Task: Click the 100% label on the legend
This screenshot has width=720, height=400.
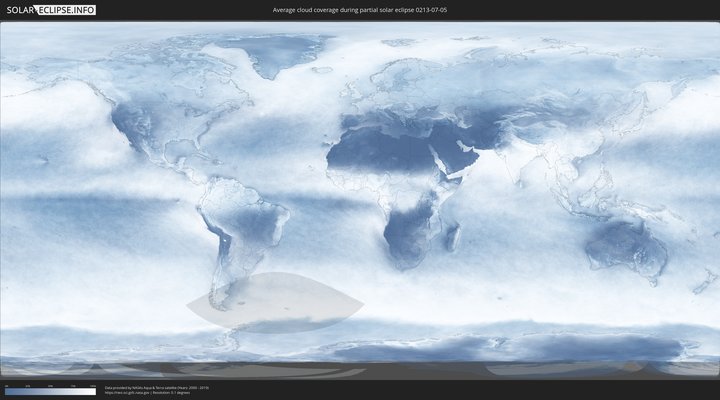Action: 93,385
